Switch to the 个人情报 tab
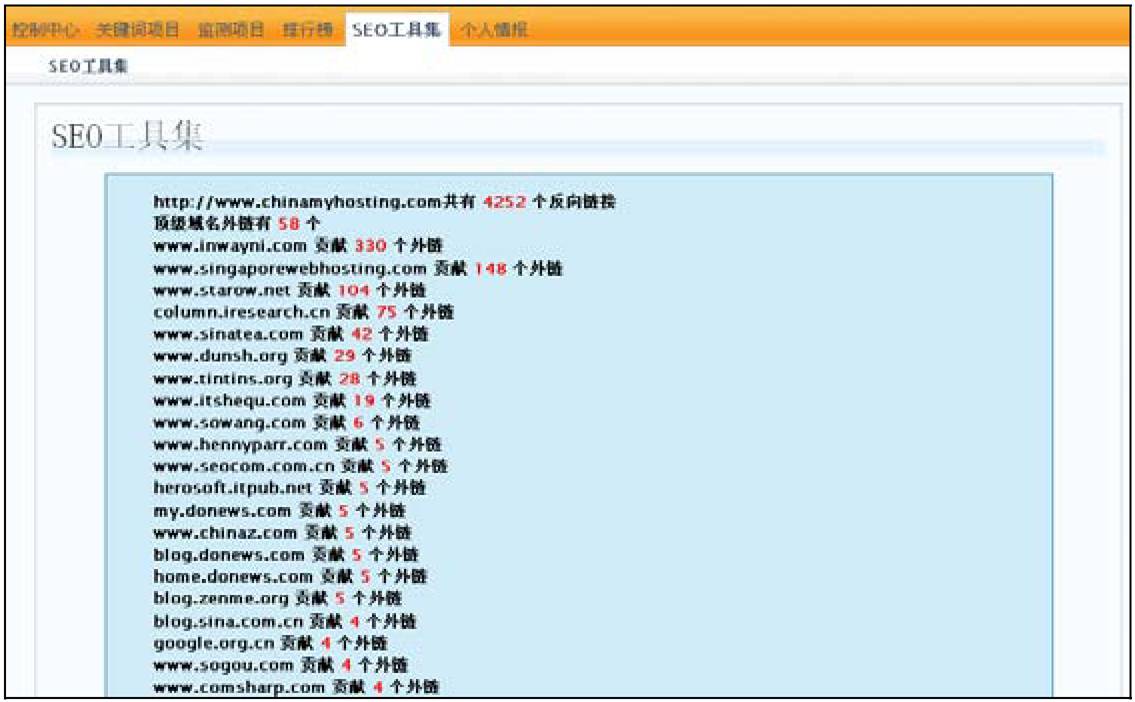The height and width of the screenshot is (702, 1135). tap(494, 30)
